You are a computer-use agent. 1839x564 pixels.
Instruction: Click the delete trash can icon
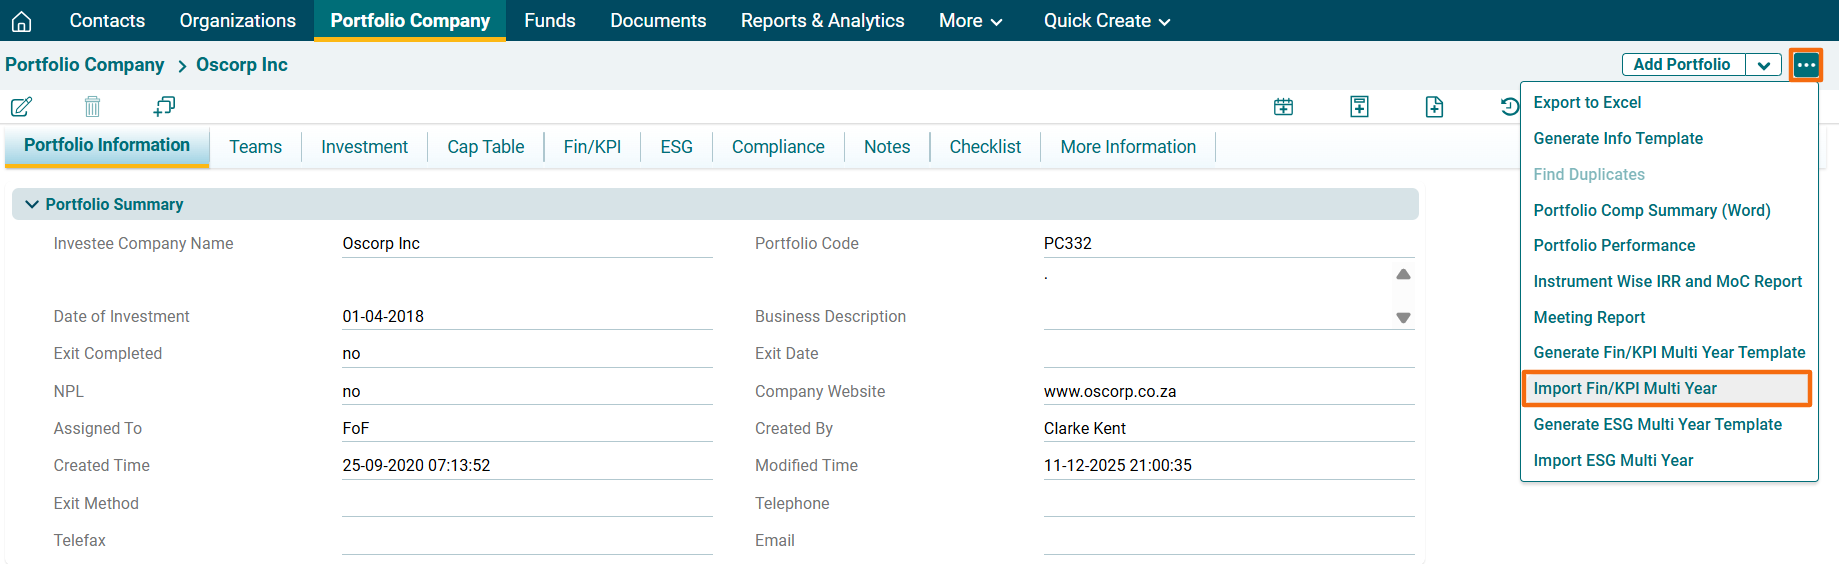point(92,106)
